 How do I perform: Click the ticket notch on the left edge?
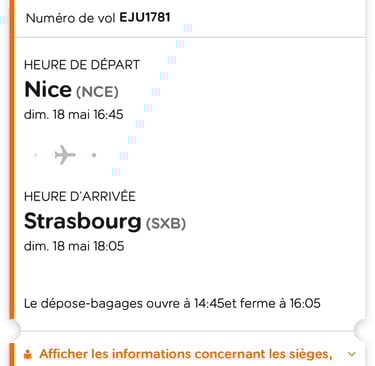15,330
